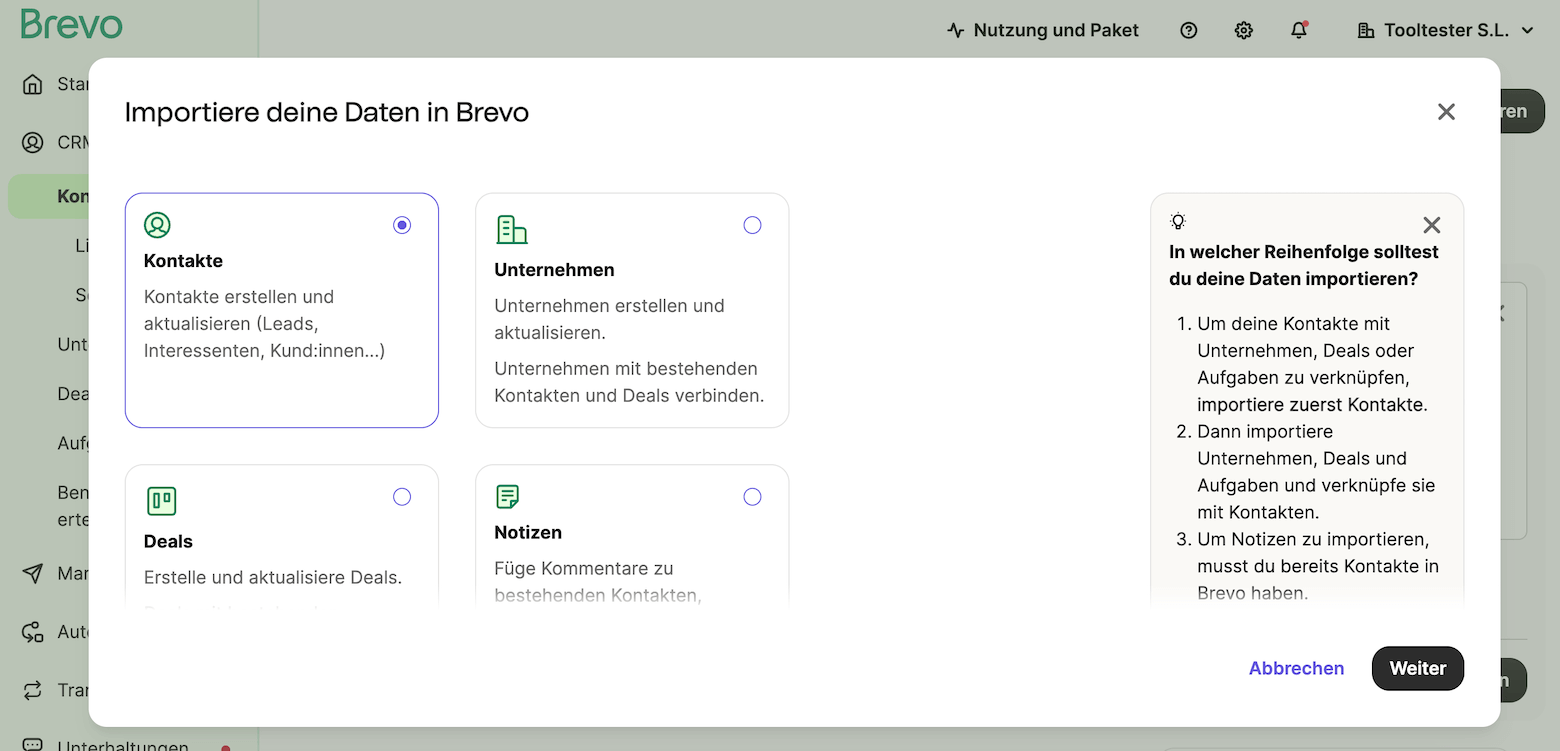This screenshot has height=751, width=1560.
Task: Open the notification bell icon
Action: (x=1298, y=30)
